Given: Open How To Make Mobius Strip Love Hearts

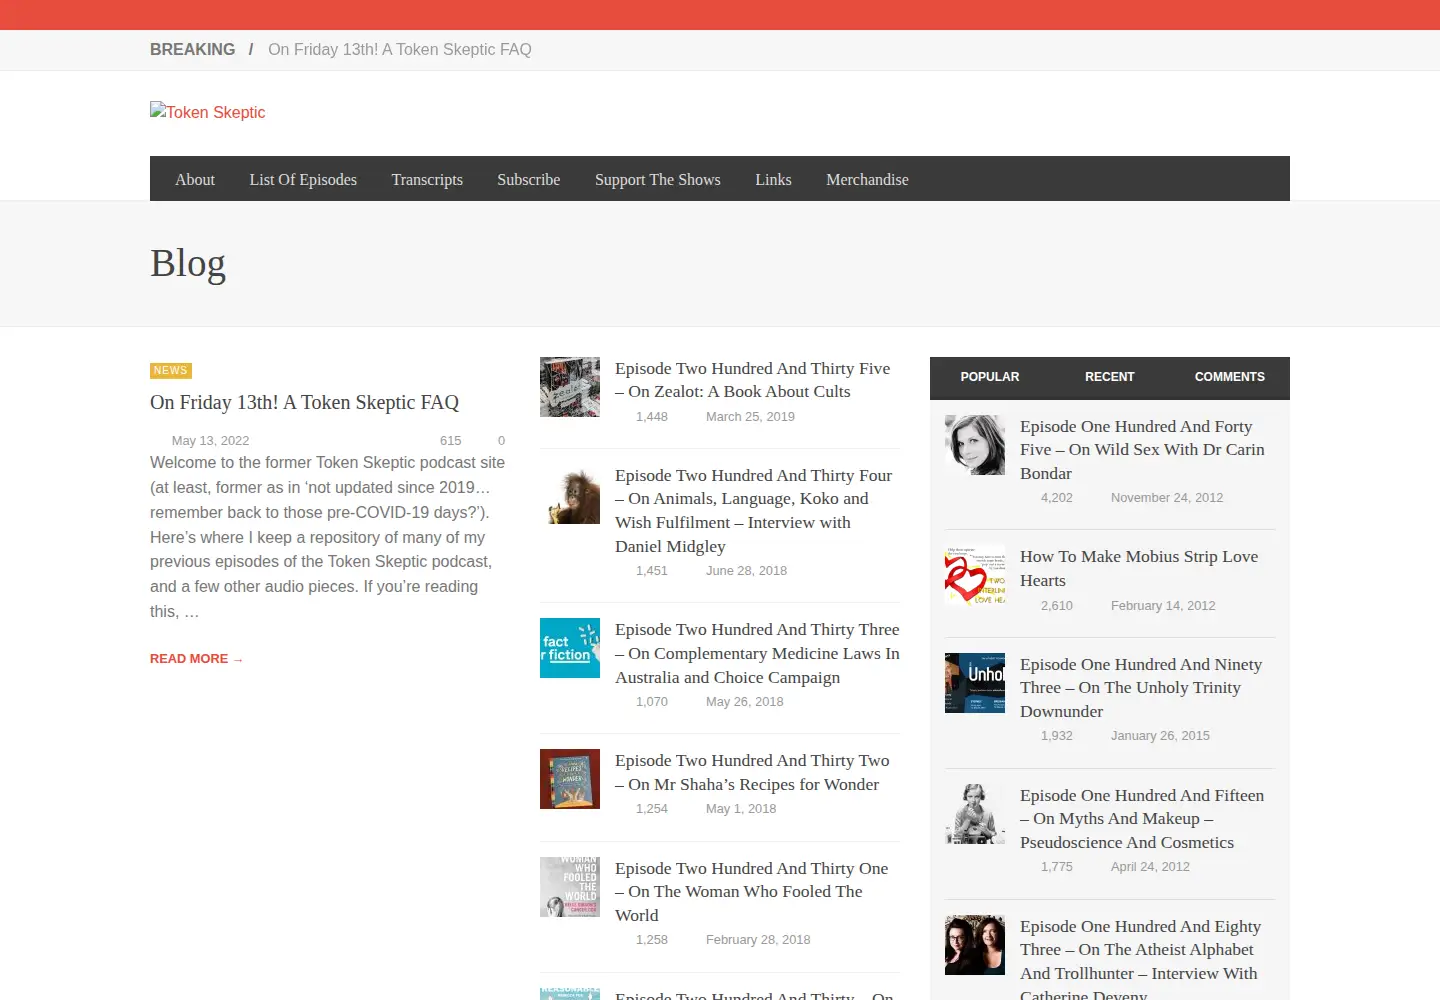Looking at the screenshot, I should pyautogui.click(x=1139, y=568).
